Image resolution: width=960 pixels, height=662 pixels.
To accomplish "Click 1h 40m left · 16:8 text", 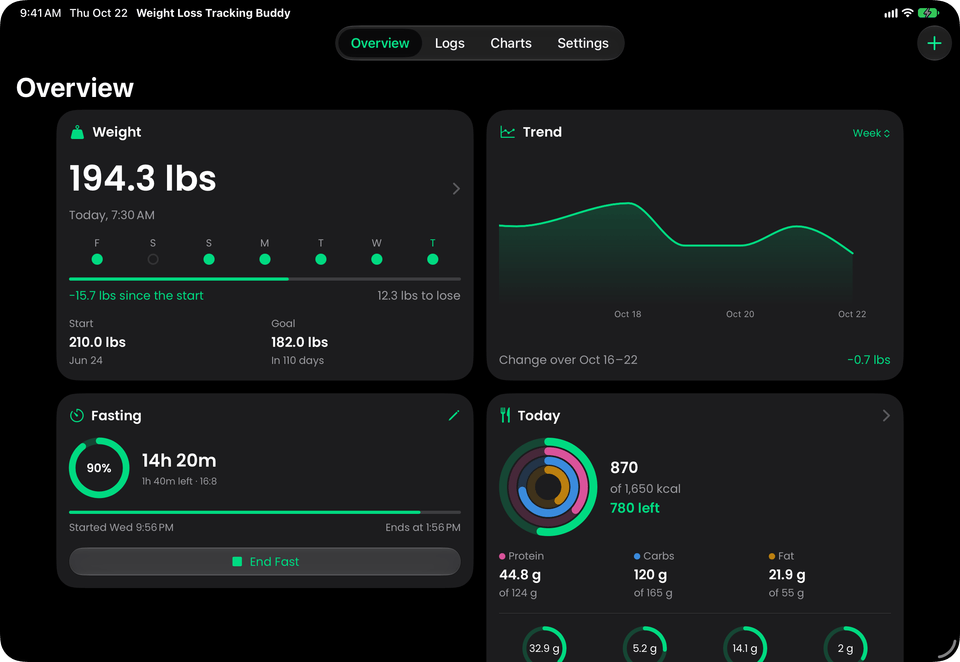I will click(x=179, y=481).
